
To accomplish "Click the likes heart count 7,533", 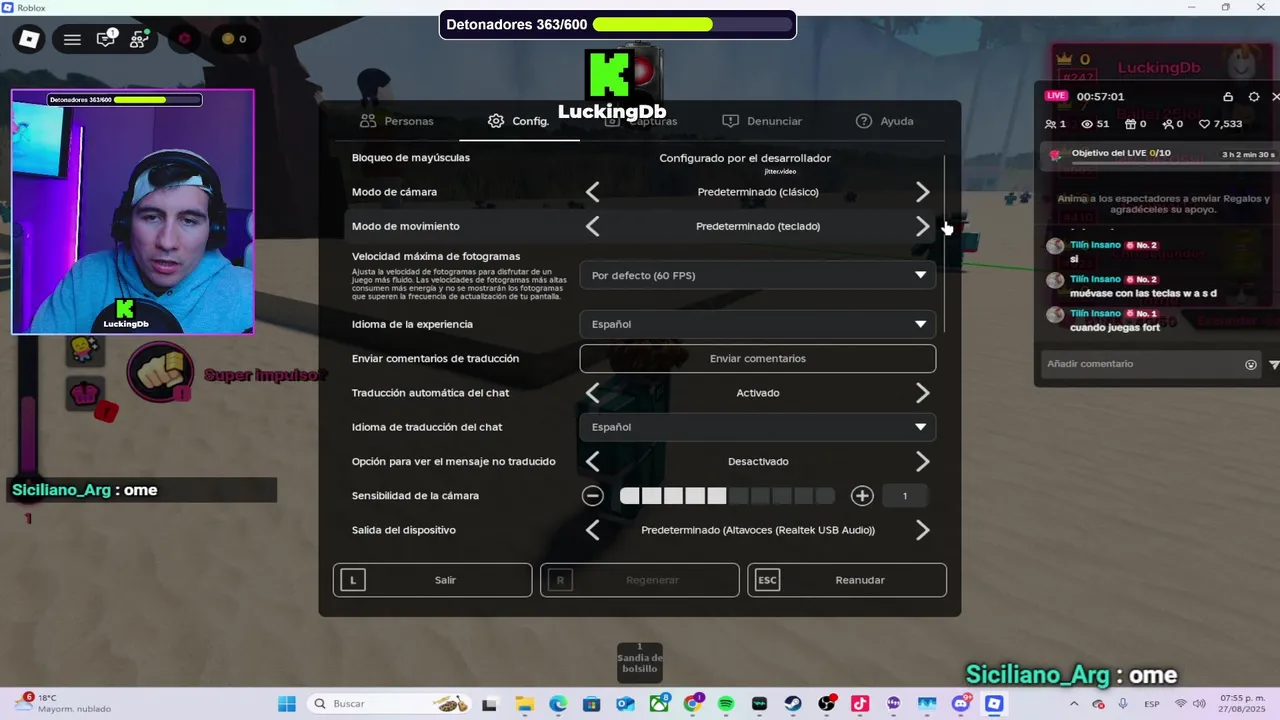I will point(1220,124).
